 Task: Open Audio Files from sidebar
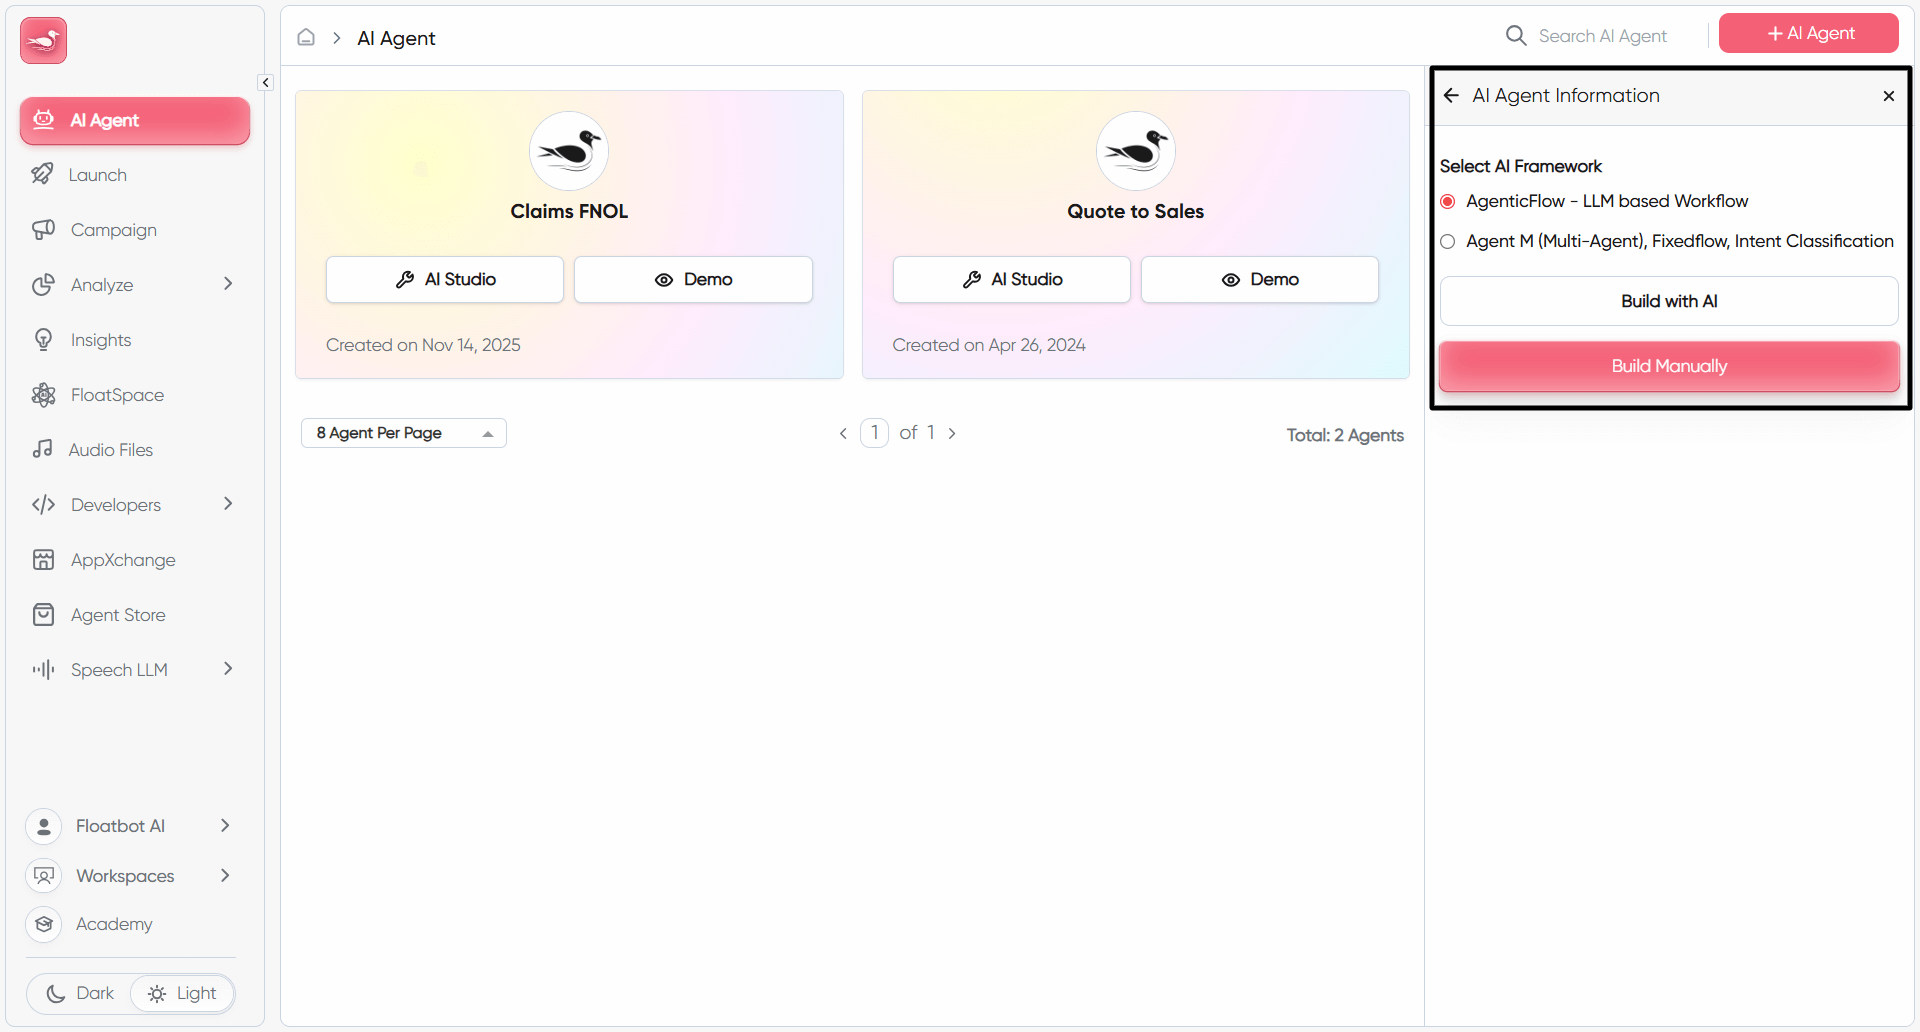(110, 450)
